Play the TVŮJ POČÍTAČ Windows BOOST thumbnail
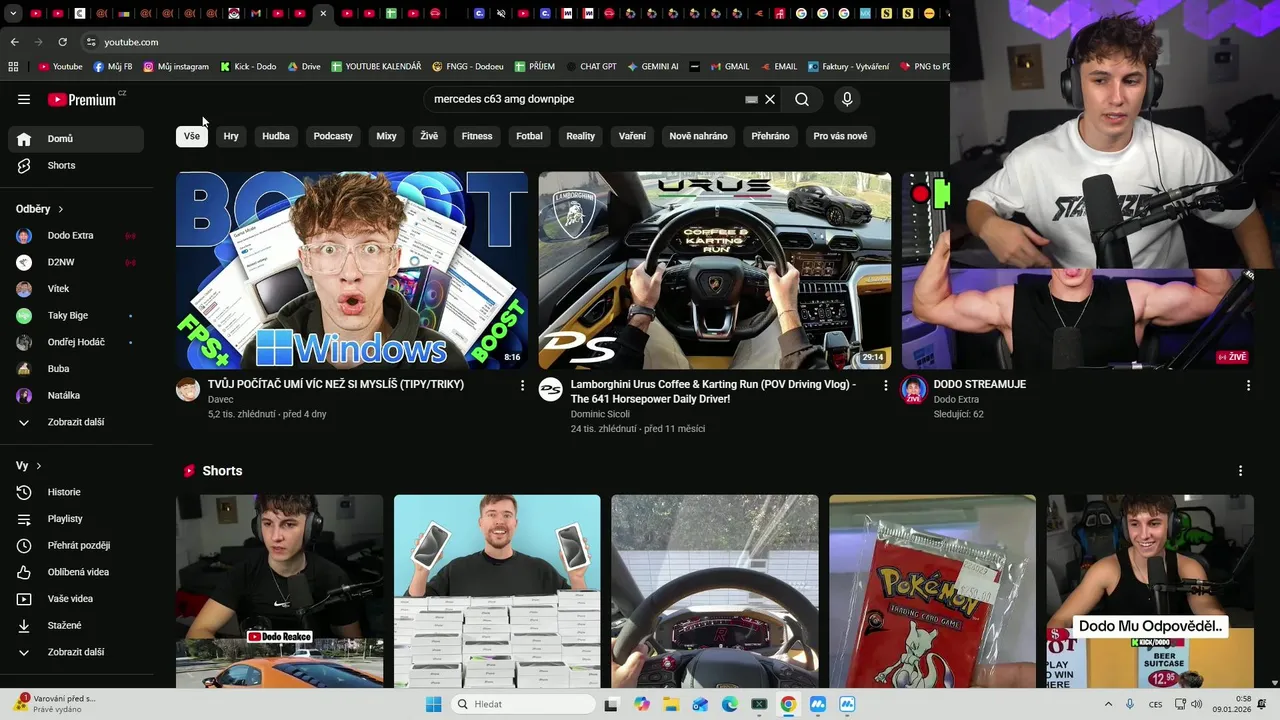Image resolution: width=1280 pixels, height=720 pixels. (x=352, y=270)
